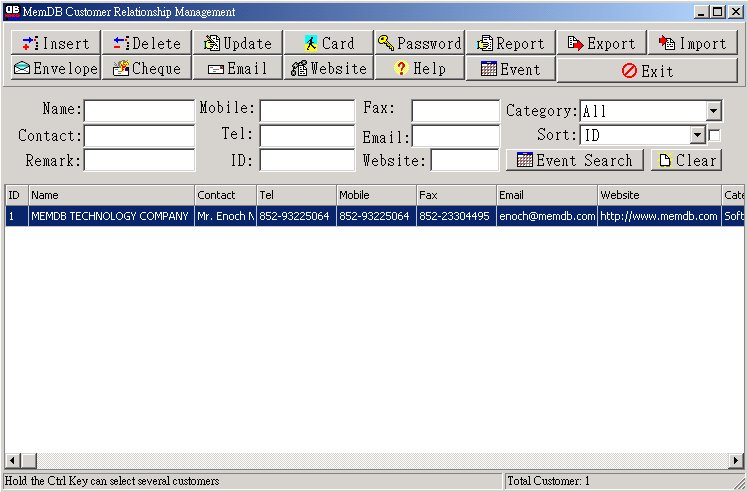748x492 pixels.
Task: Click the Ctrl Key hint status text
Action: [112, 481]
